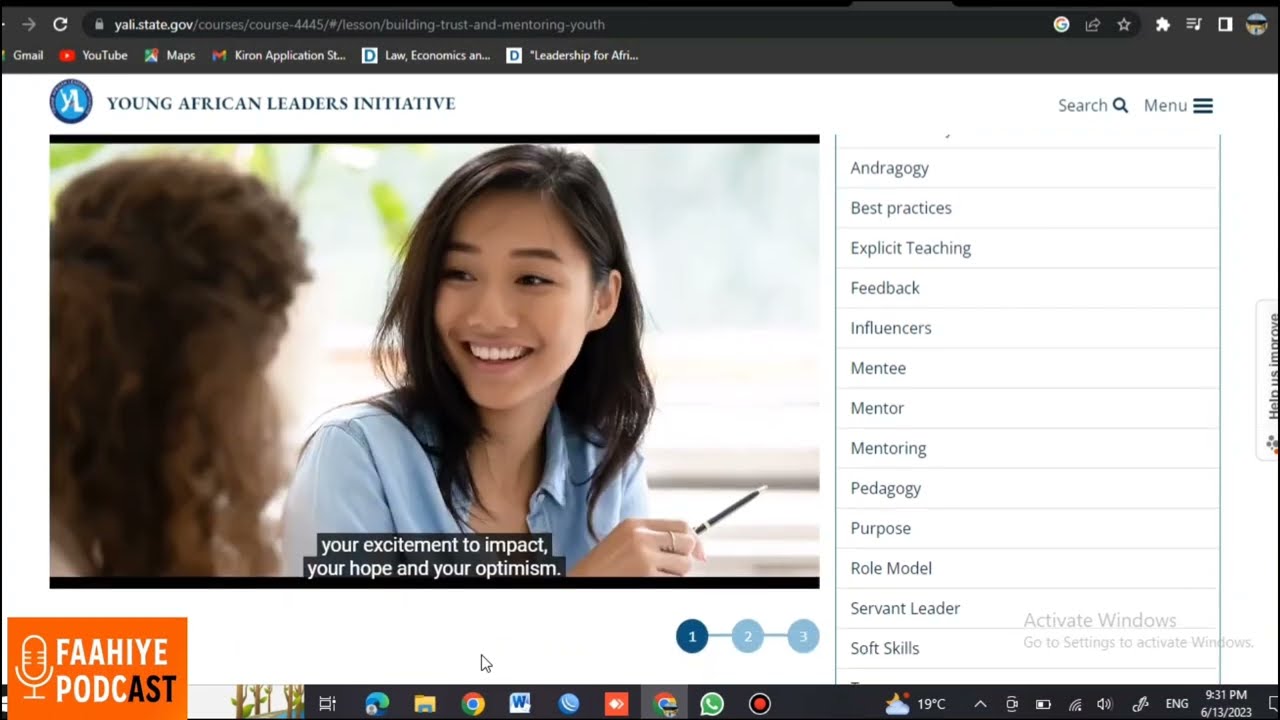1280x720 pixels.
Task: Share this page using the share icon
Action: click(x=1092, y=24)
